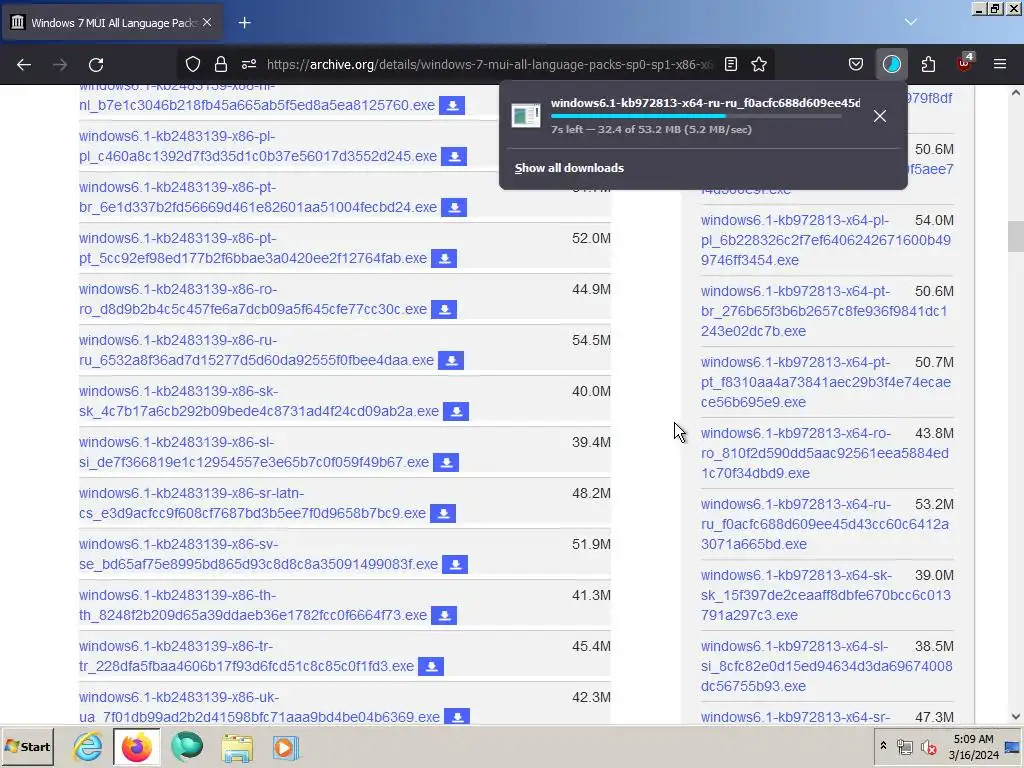Open the kb972813-x64-ro-ro exe link

pyautogui.click(x=824, y=453)
